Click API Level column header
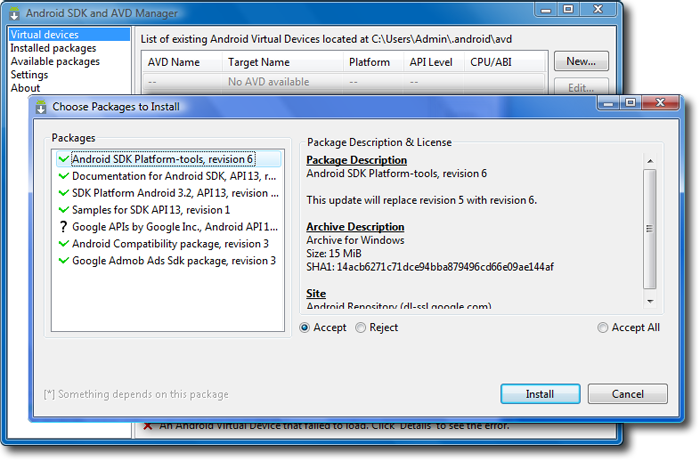The width and height of the screenshot is (700, 461). point(433,62)
